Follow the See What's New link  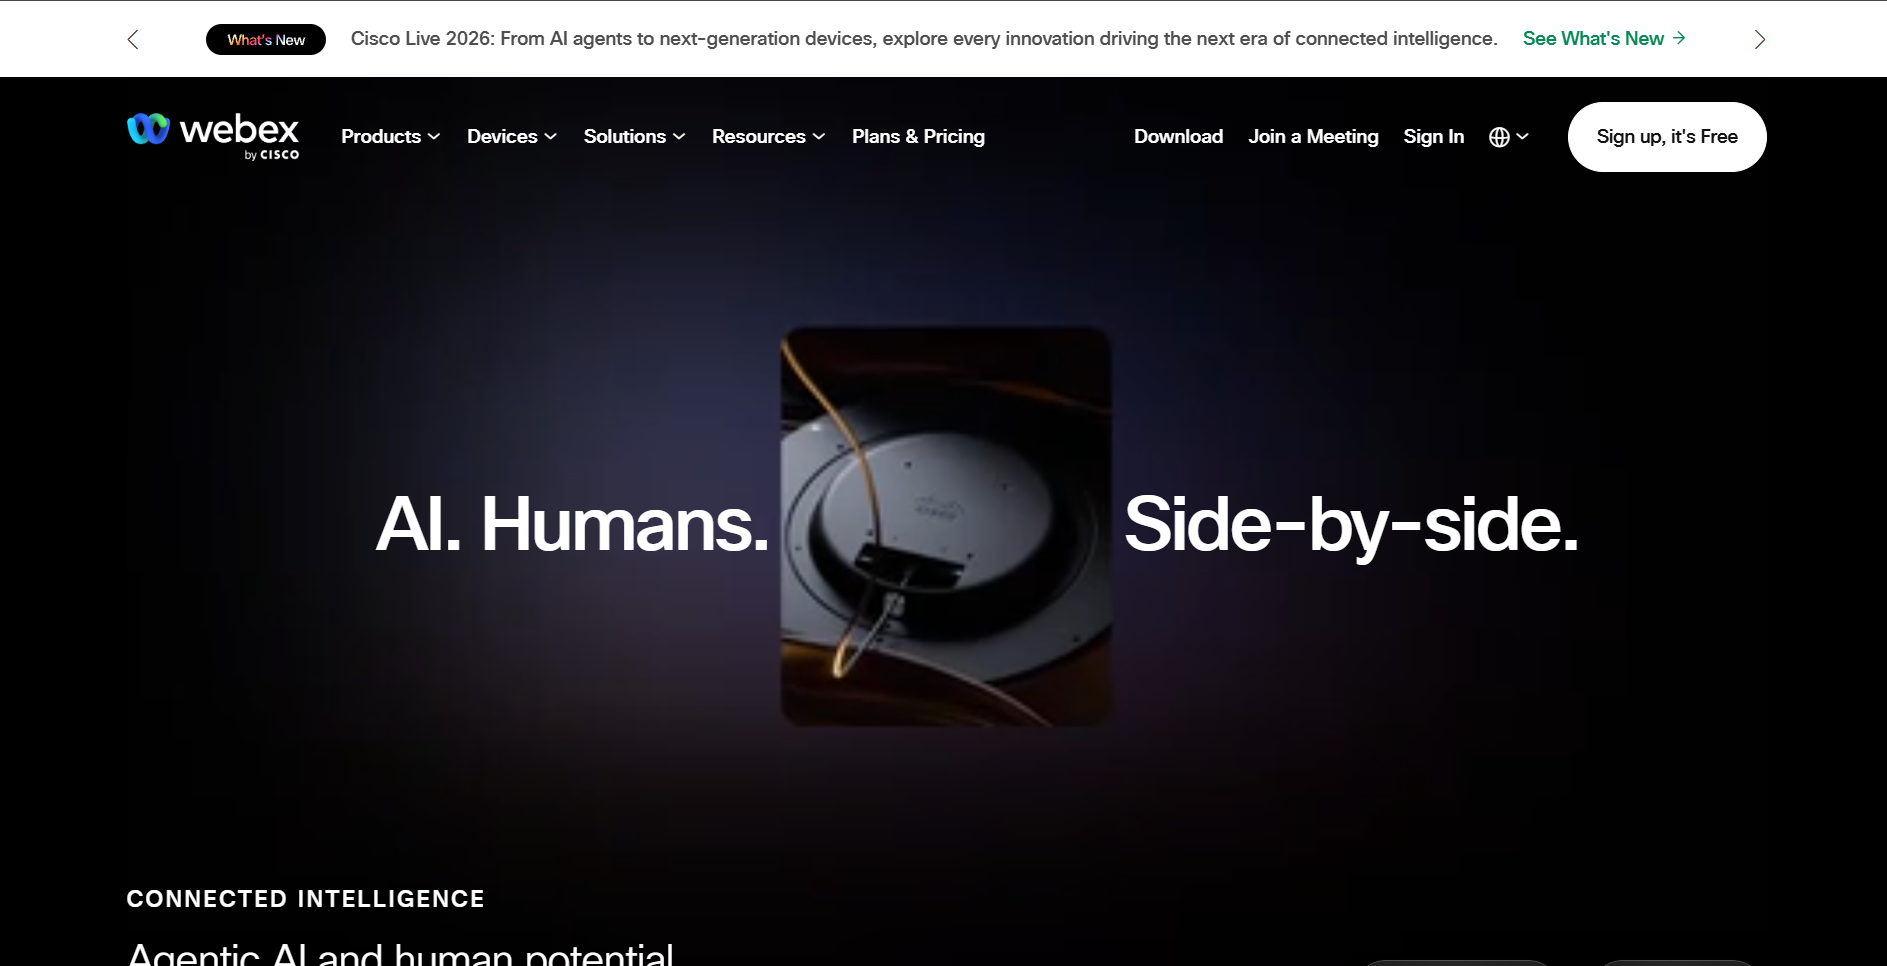pos(1604,39)
